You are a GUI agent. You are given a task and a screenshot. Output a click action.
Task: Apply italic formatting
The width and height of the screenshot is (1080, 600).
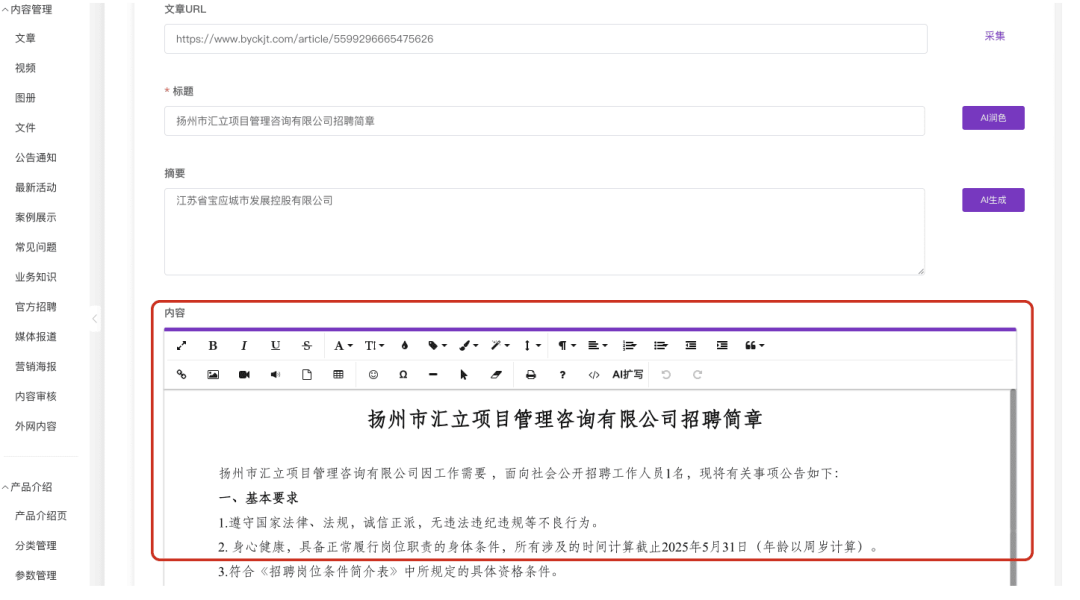(244, 346)
